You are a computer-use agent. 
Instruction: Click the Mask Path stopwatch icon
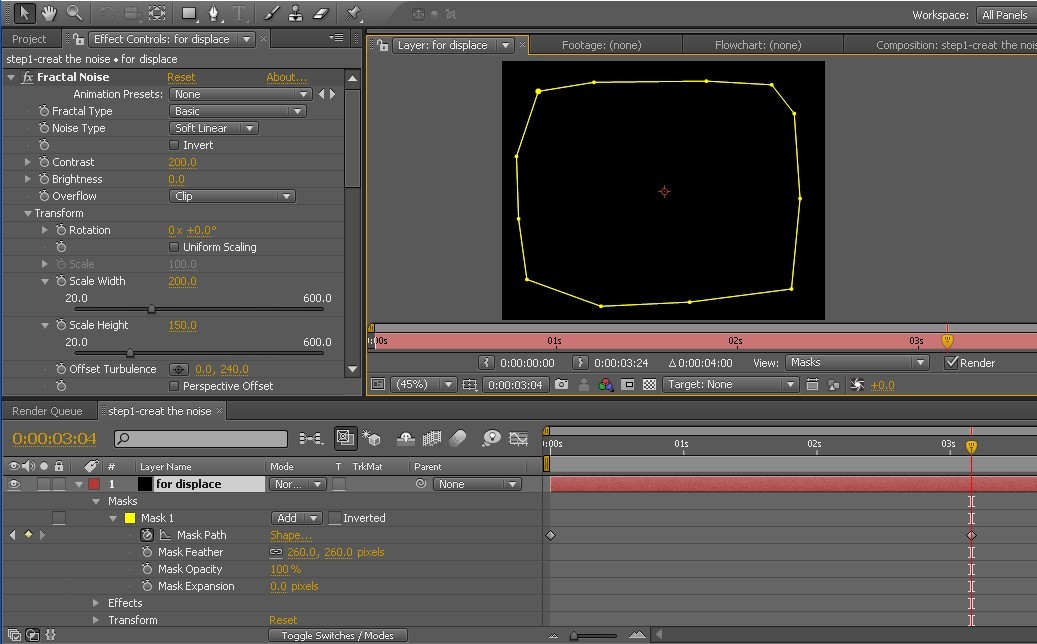click(x=147, y=535)
